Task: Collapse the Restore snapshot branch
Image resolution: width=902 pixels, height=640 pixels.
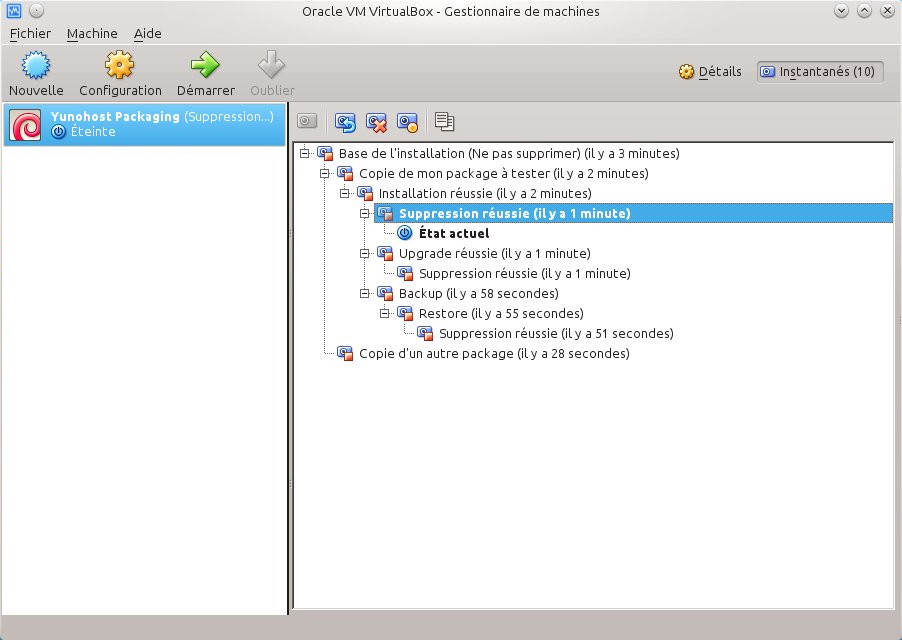Action: click(x=385, y=313)
